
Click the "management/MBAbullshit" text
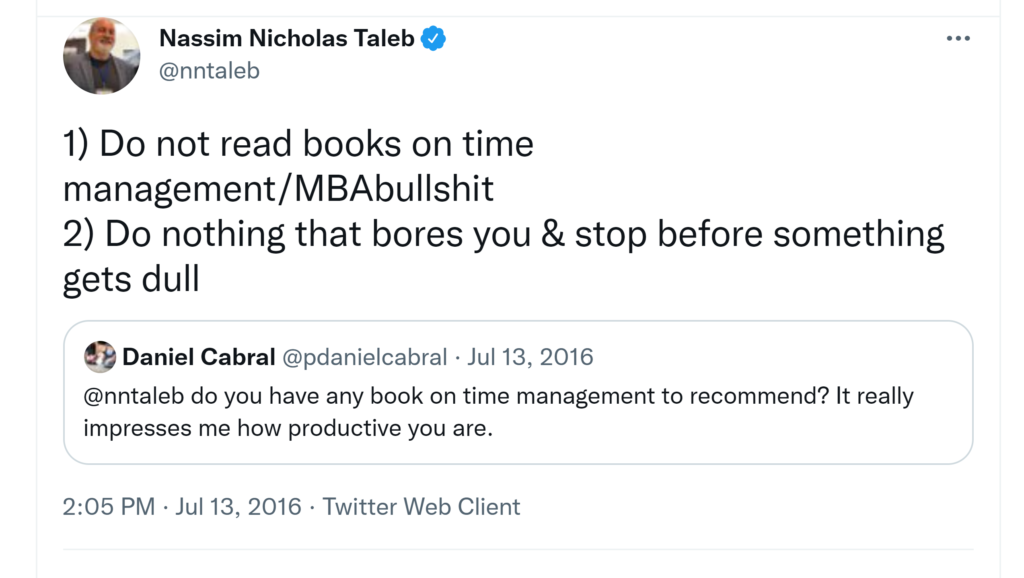pos(278,189)
